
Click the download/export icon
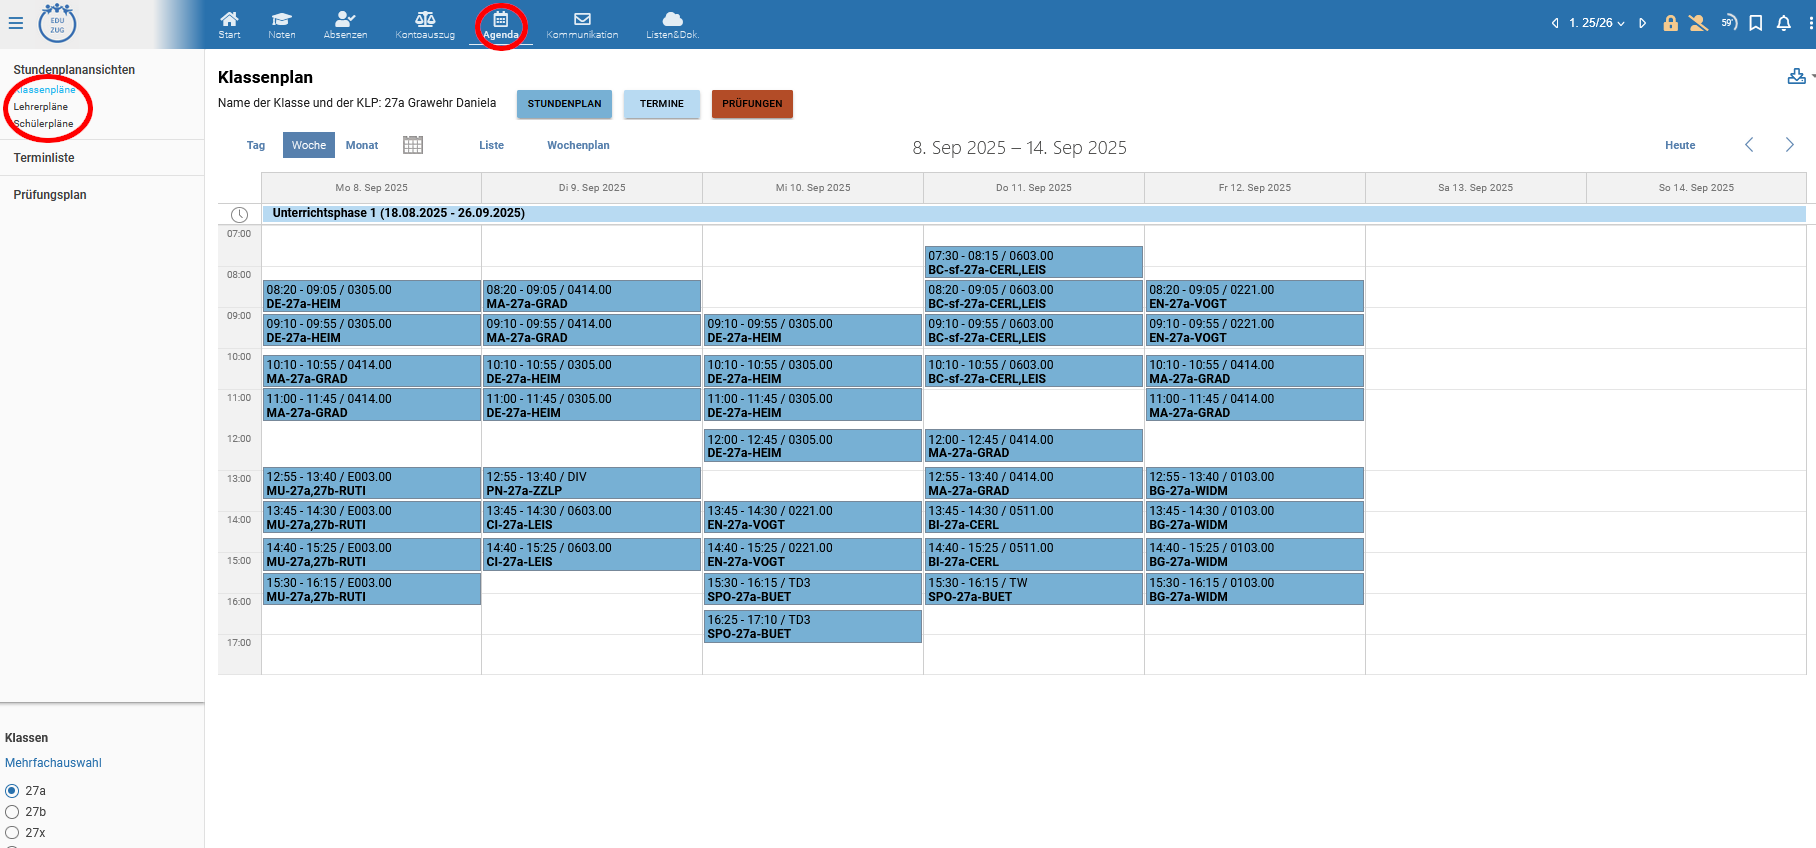pos(1796,77)
